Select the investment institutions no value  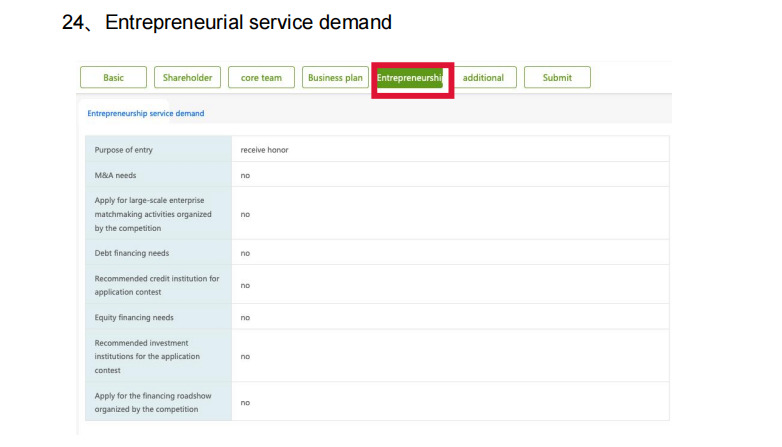click(x=245, y=356)
